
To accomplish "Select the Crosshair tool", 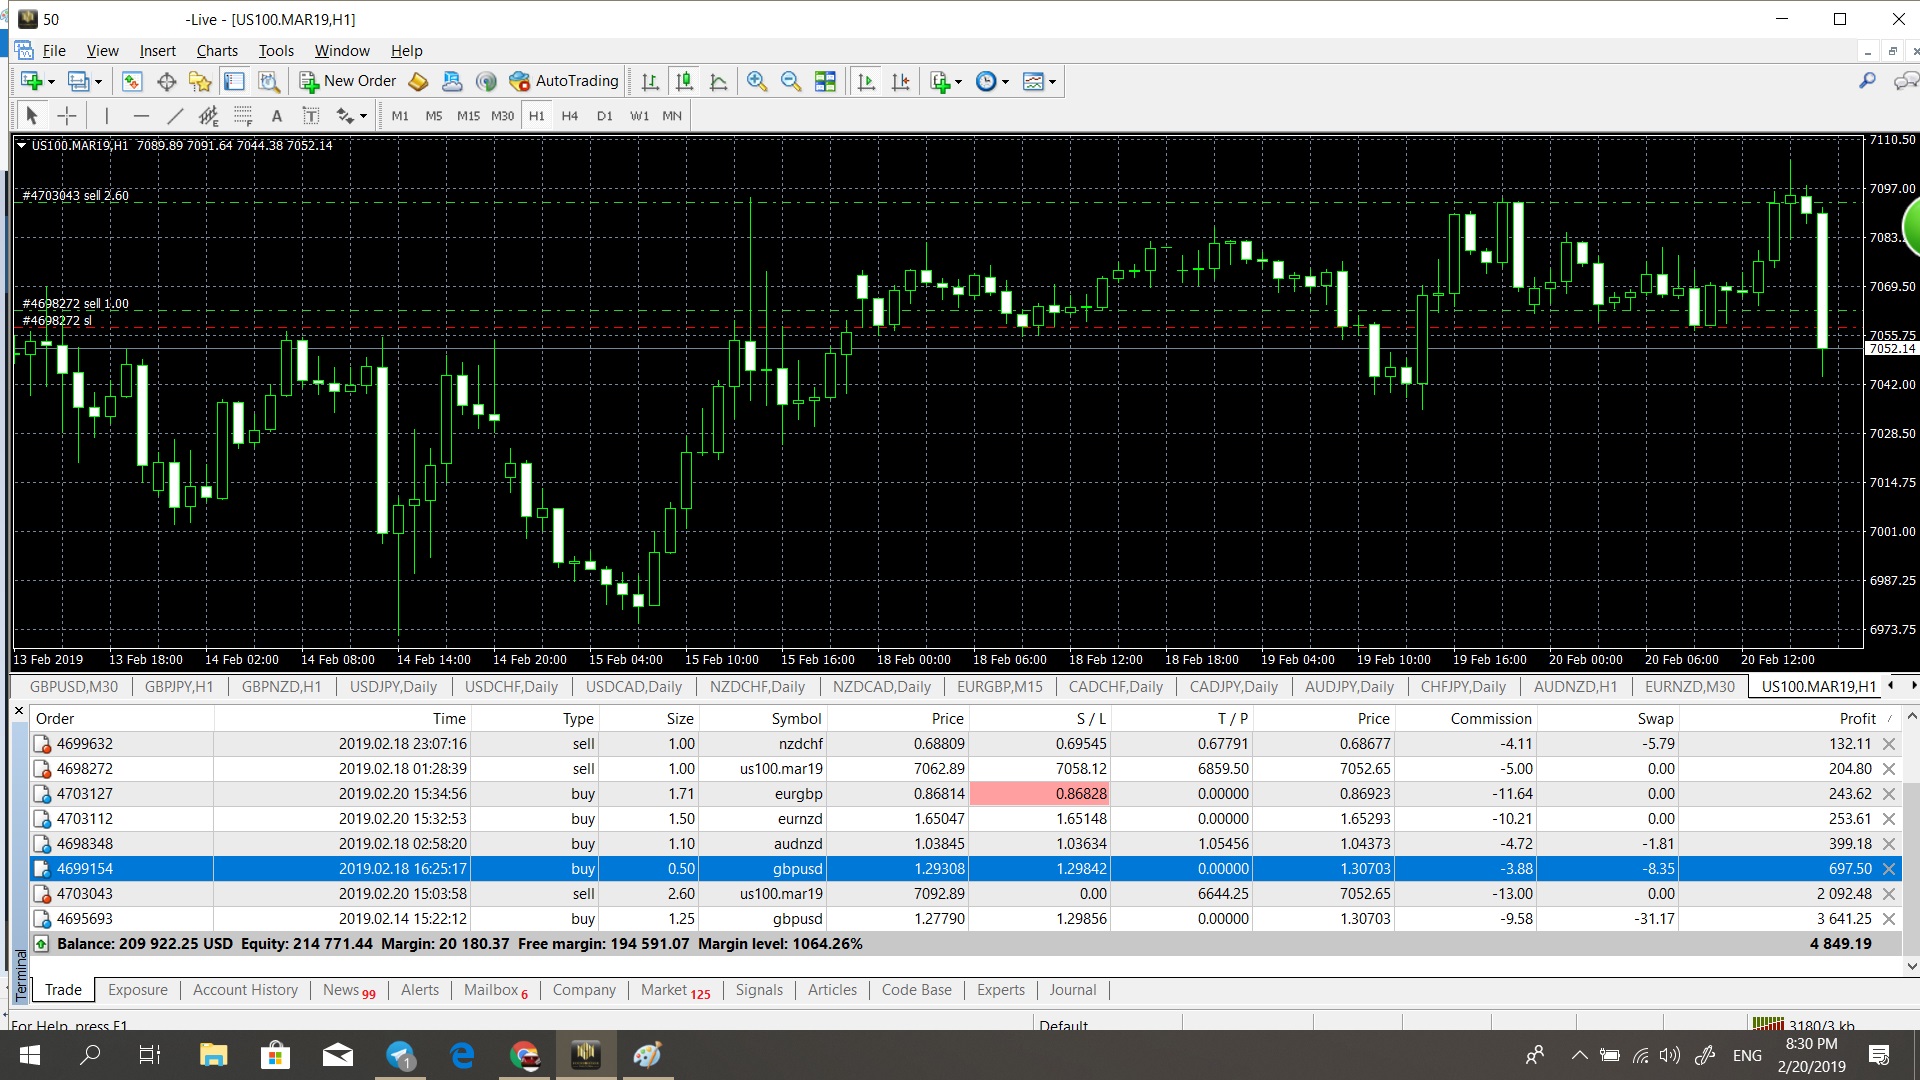I will [x=66, y=116].
